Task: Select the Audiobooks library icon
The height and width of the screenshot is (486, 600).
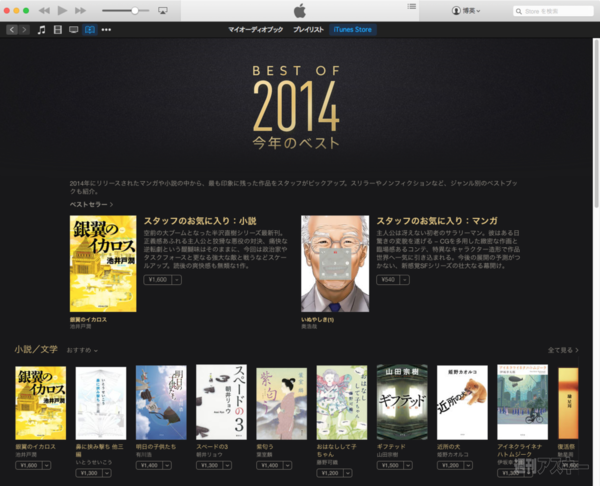Action: click(x=90, y=29)
